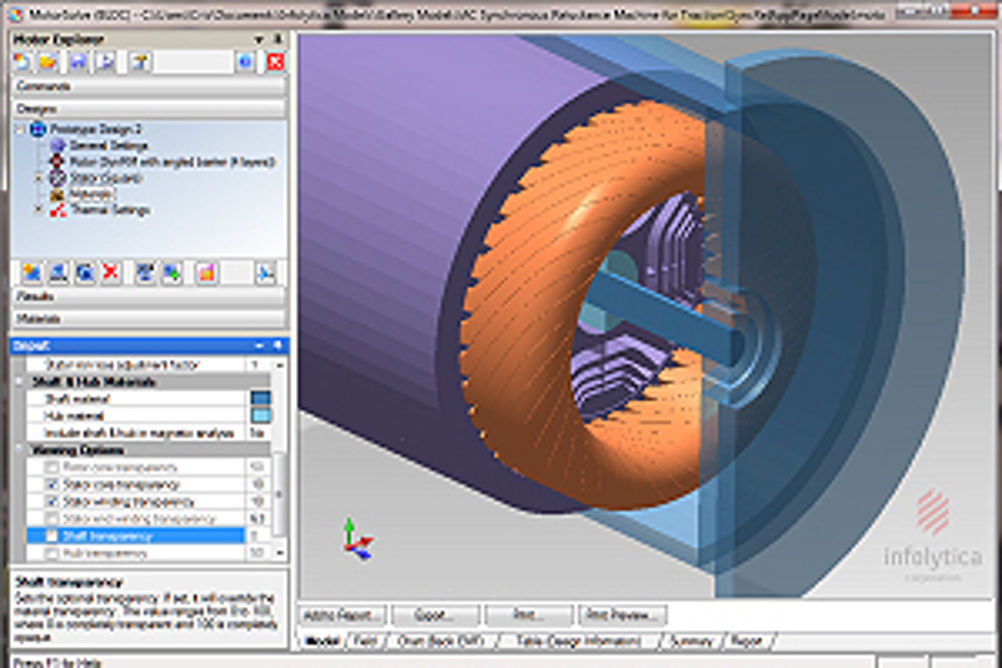1002x668 pixels.
Task: Click the second icon in the design toolbar
Action: coord(58,273)
